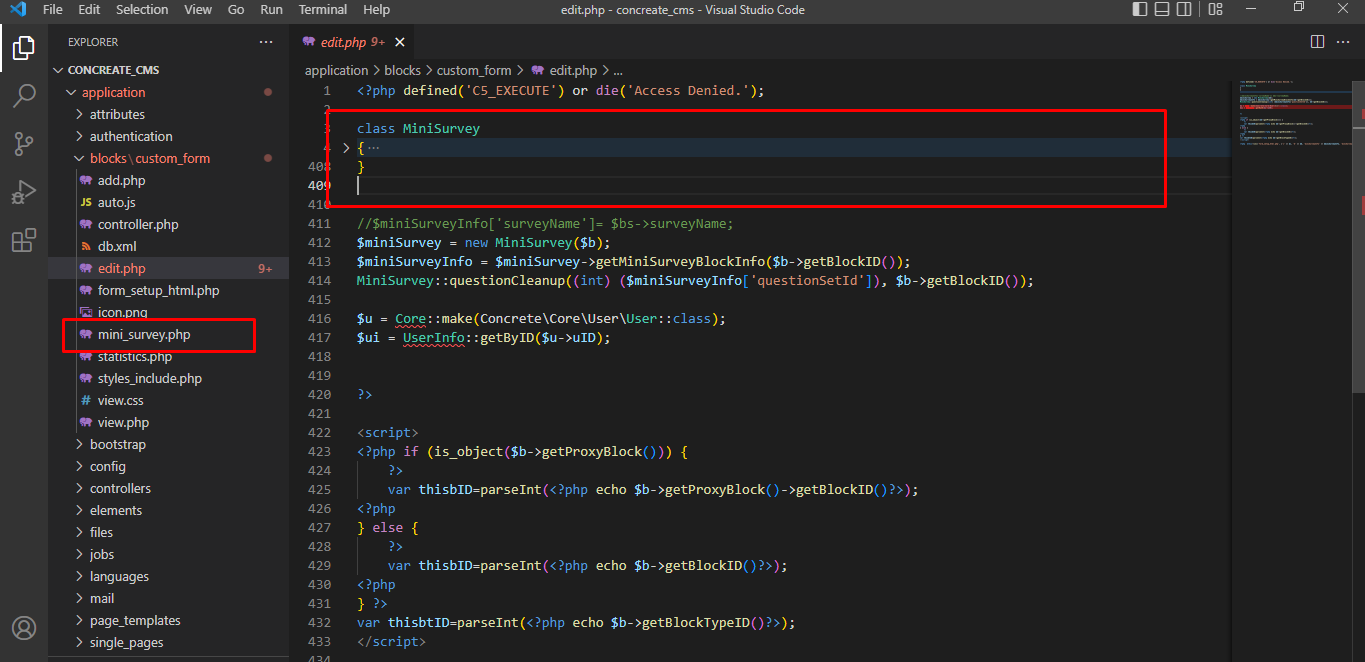Click the code minimap preview
The height and width of the screenshot is (662, 1365).
1294,112
